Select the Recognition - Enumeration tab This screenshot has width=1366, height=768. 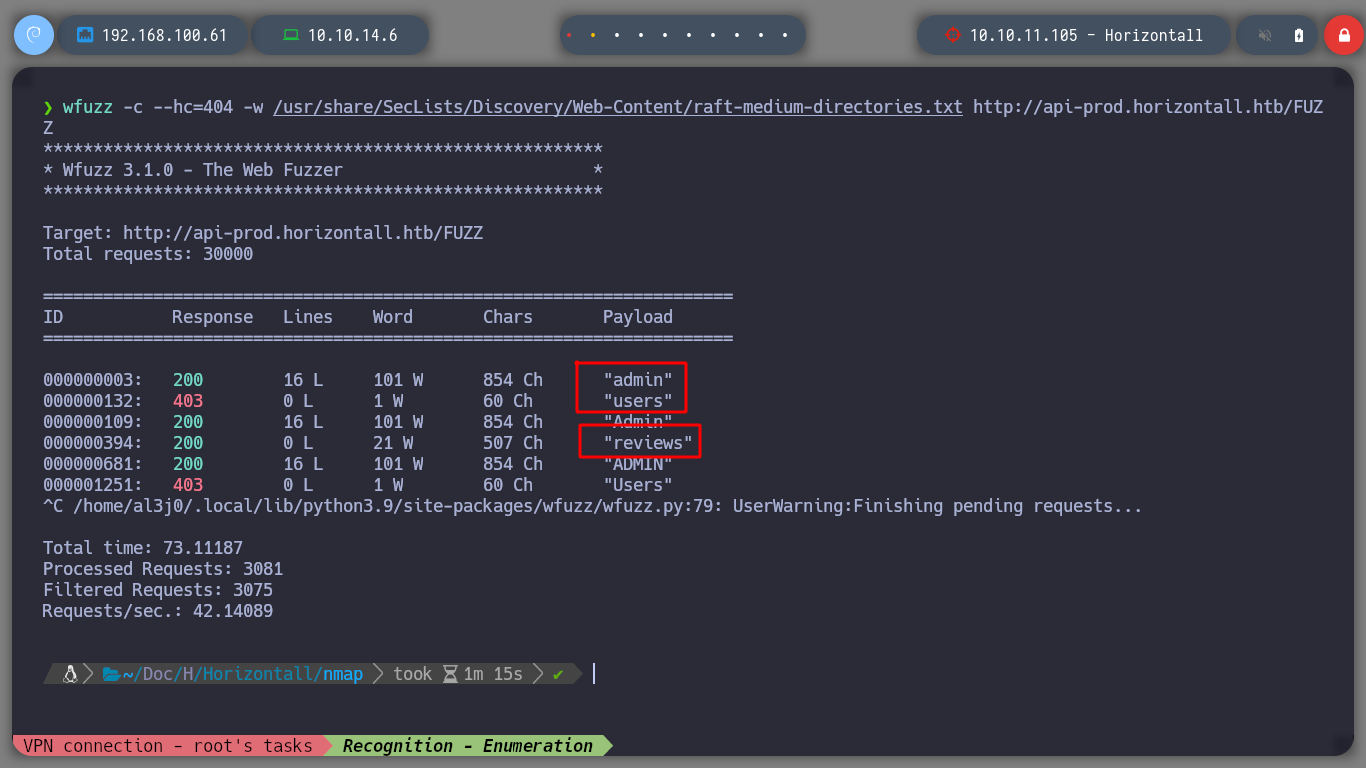(x=468, y=746)
